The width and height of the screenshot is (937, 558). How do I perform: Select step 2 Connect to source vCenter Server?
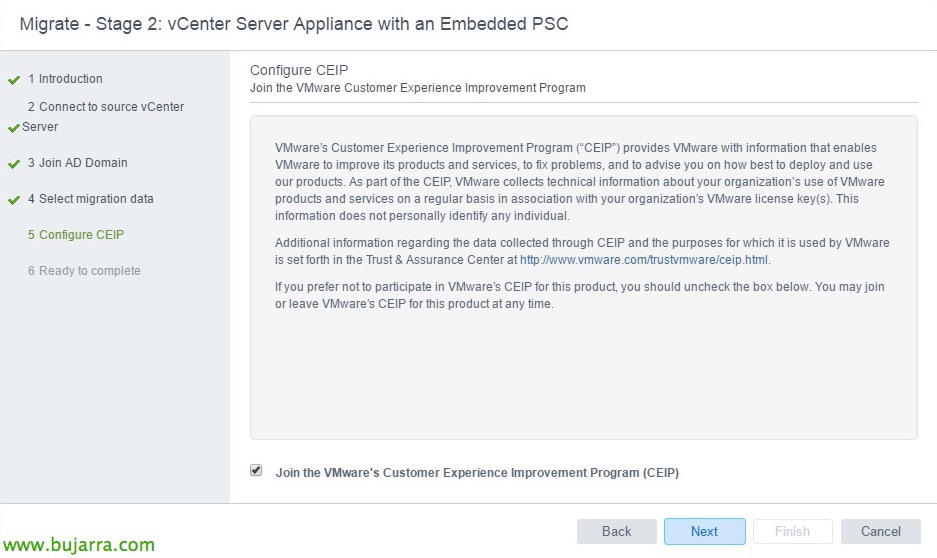pos(105,107)
